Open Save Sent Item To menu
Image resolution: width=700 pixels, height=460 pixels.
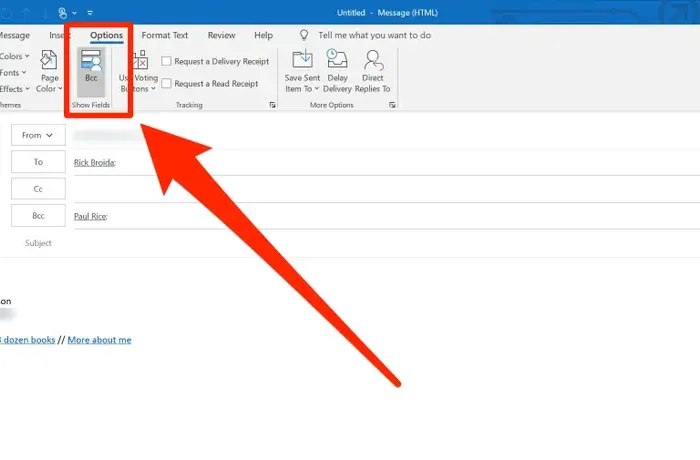pos(302,72)
